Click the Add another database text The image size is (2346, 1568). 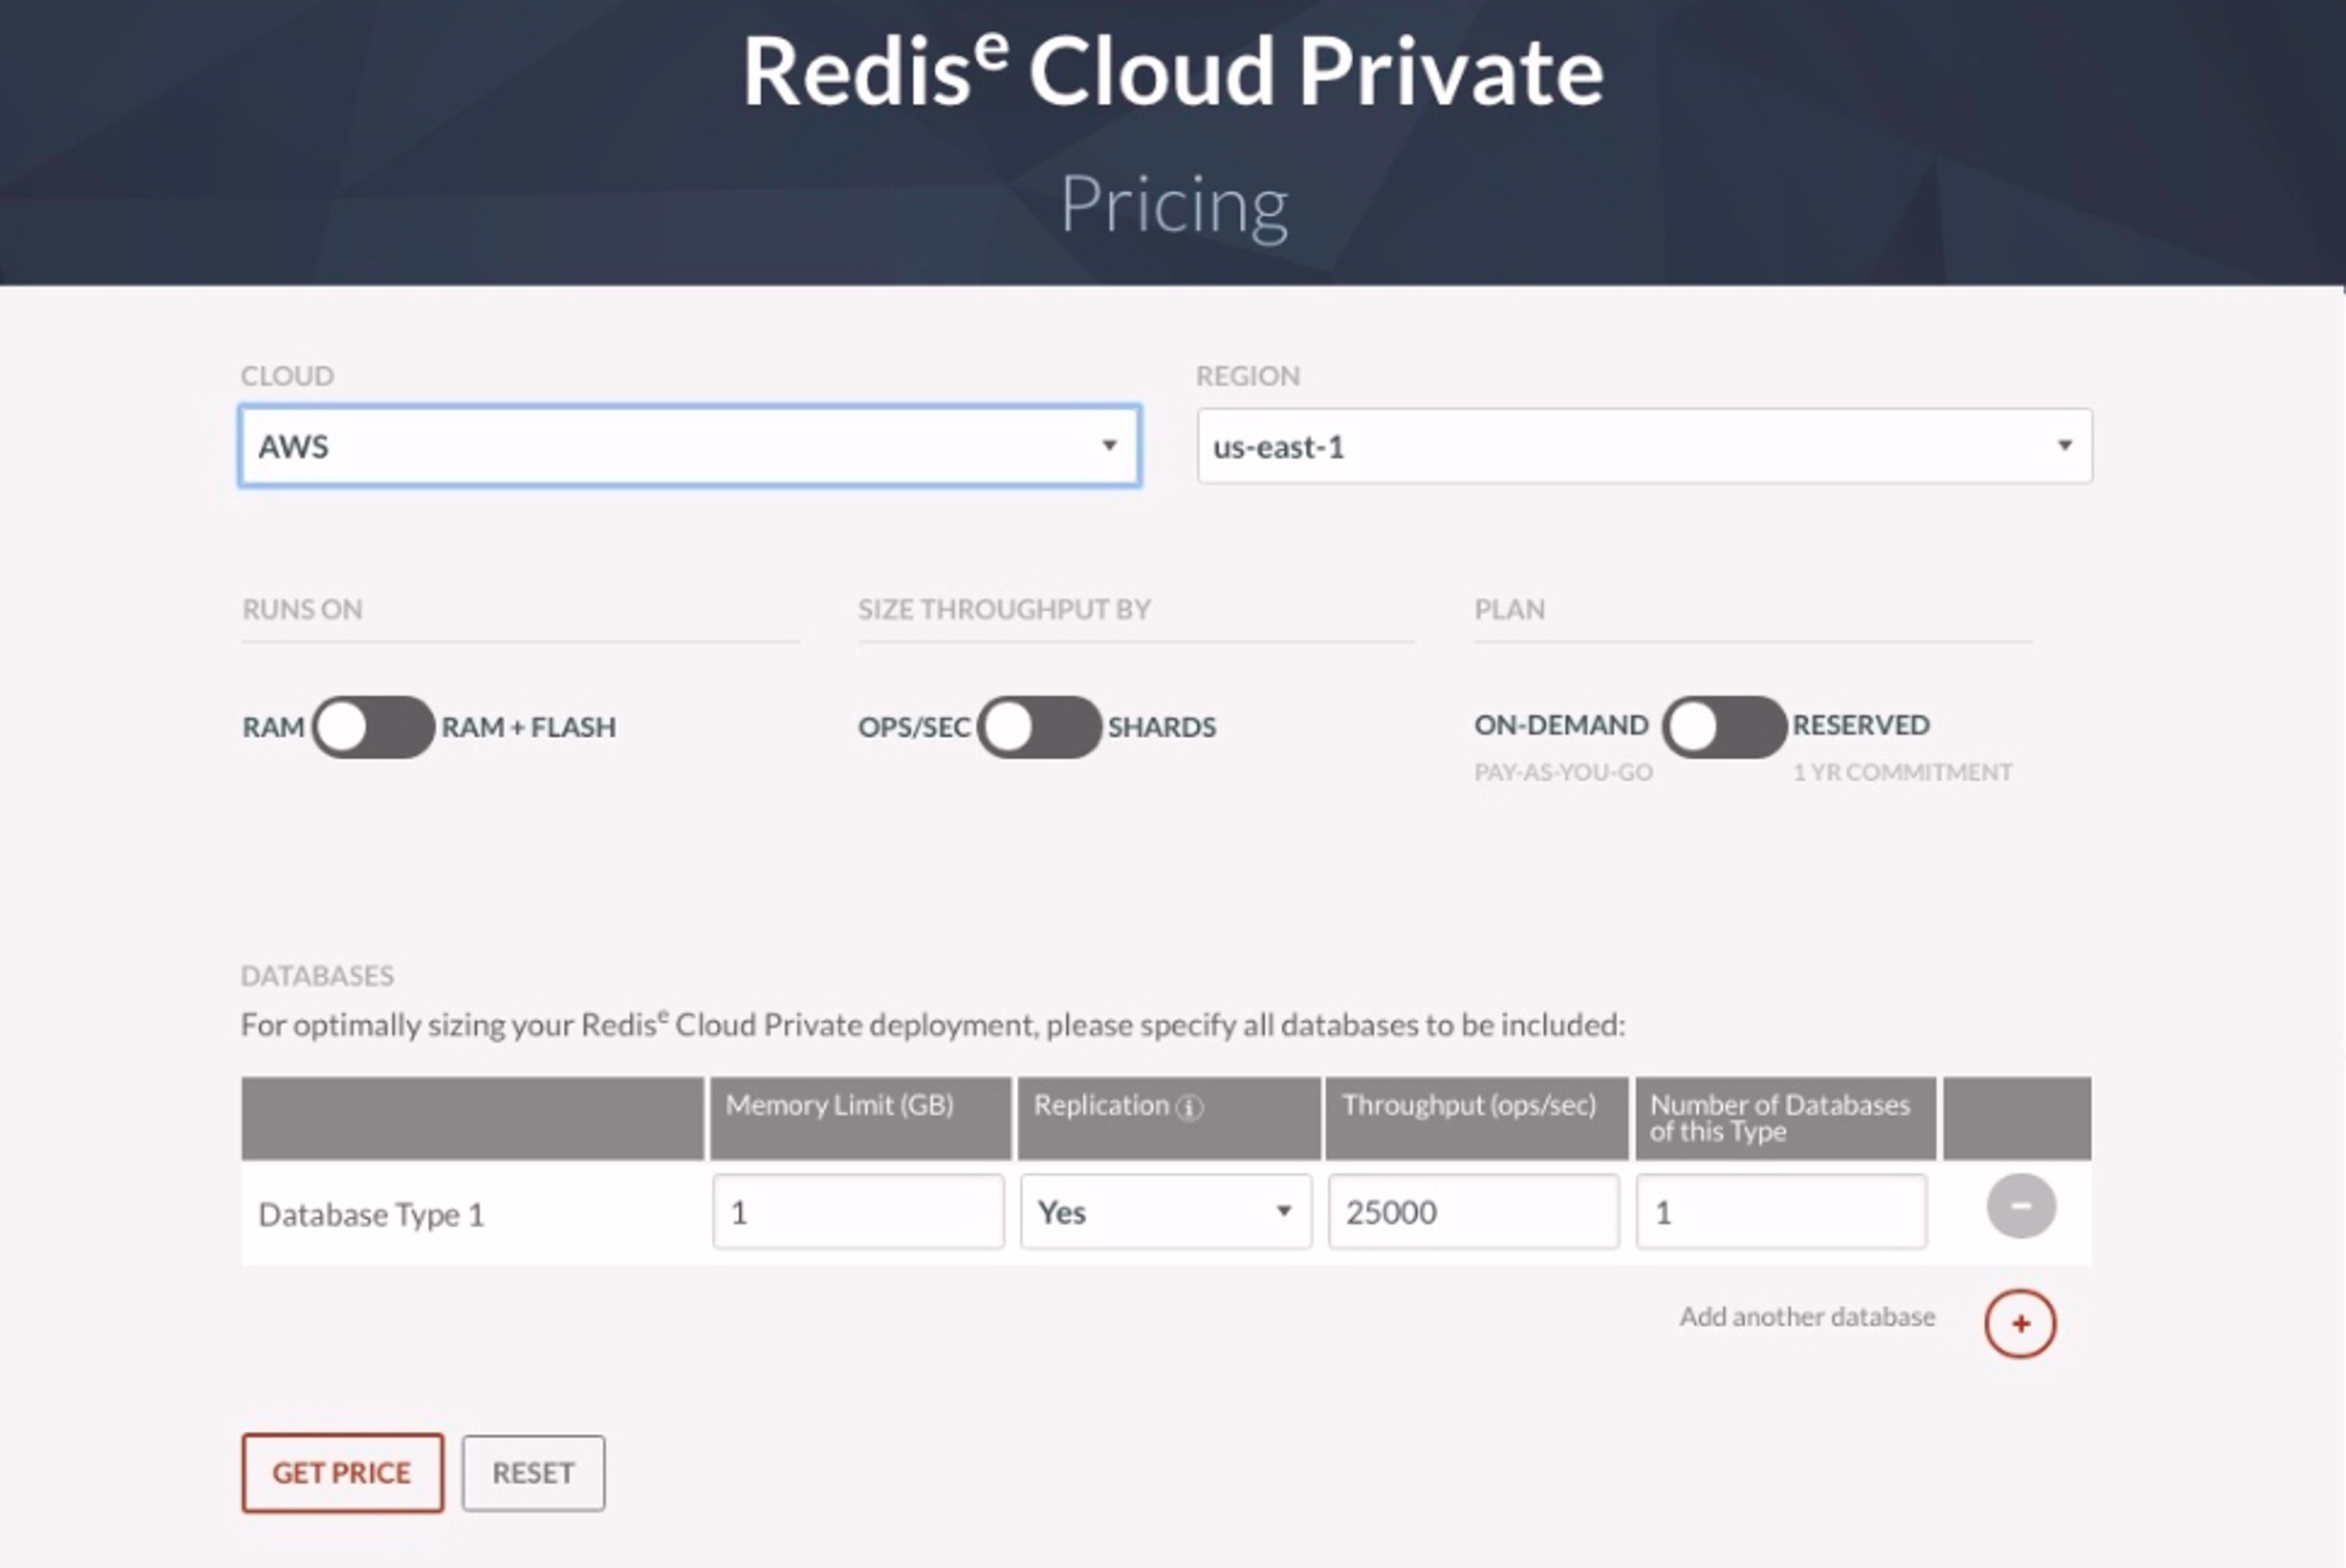tap(1806, 1317)
